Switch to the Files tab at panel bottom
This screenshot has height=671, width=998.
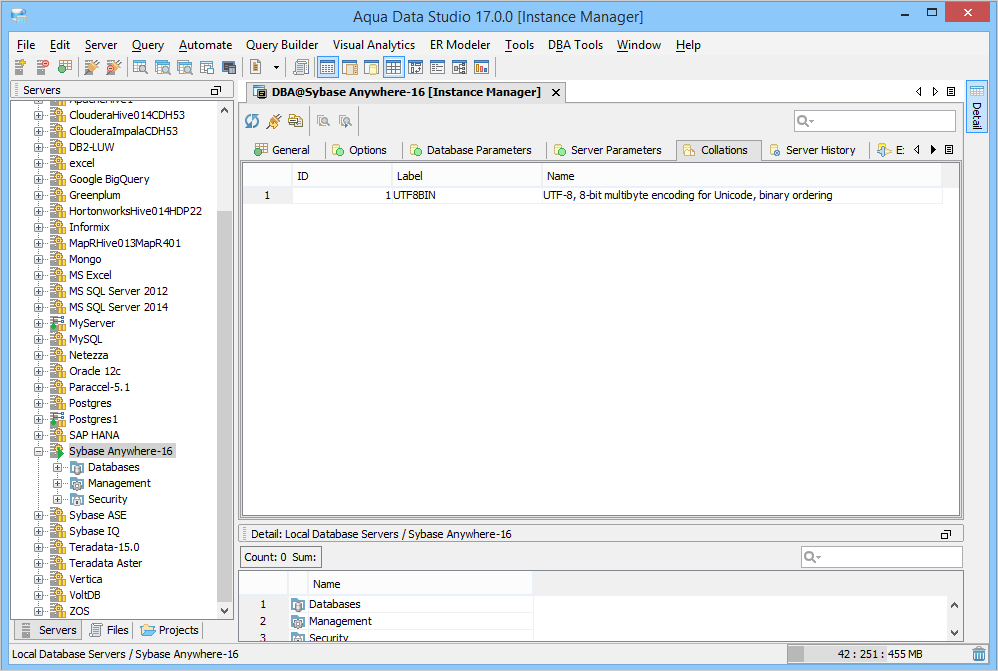pos(109,630)
